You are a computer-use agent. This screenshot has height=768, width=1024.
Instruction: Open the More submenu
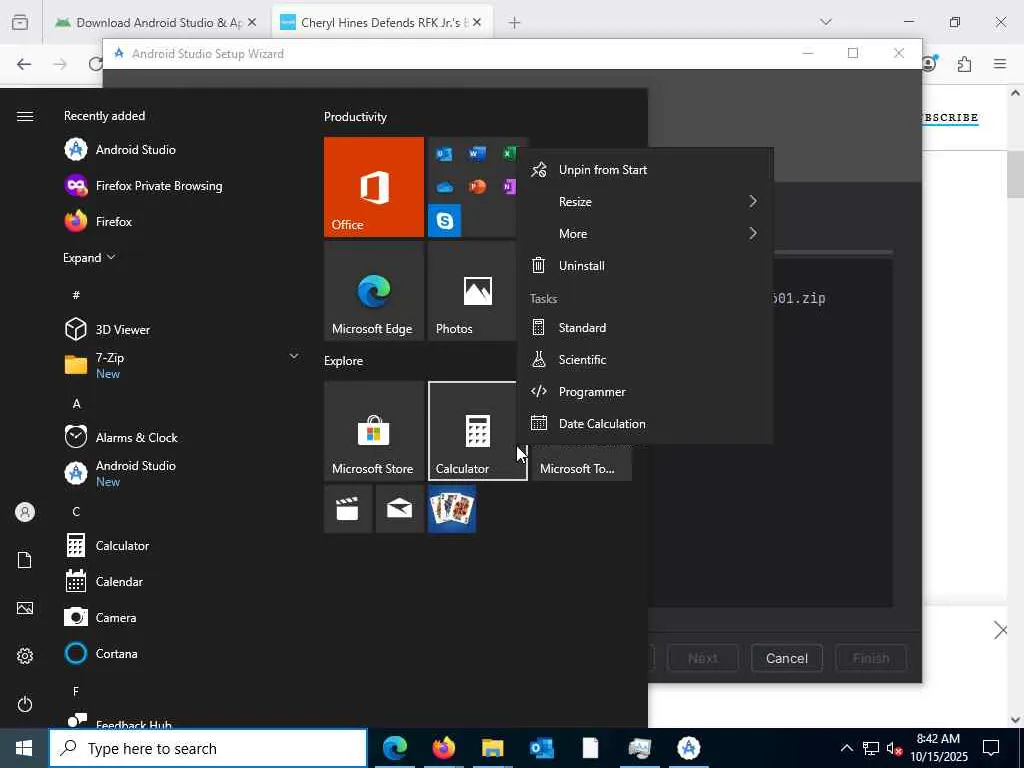(x=645, y=234)
